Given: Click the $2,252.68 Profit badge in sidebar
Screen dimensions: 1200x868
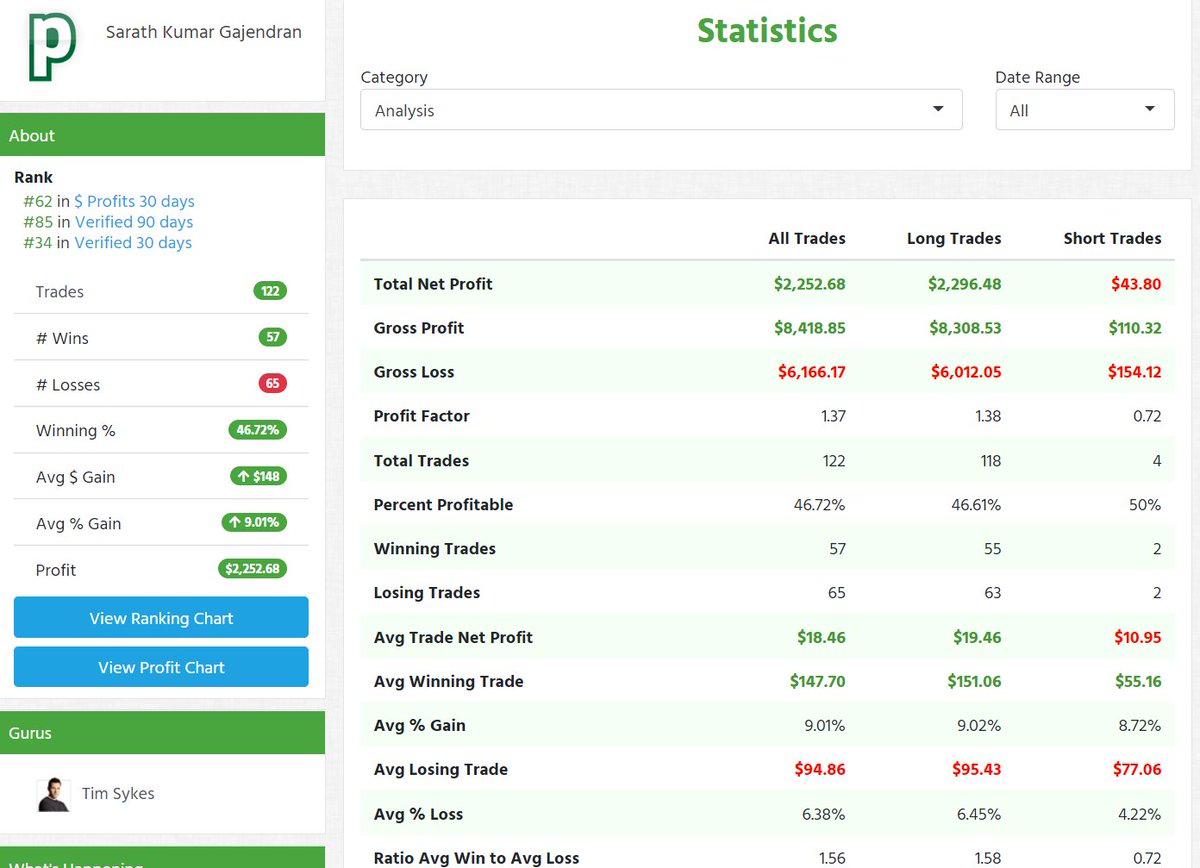Looking at the screenshot, I should pos(253,570).
